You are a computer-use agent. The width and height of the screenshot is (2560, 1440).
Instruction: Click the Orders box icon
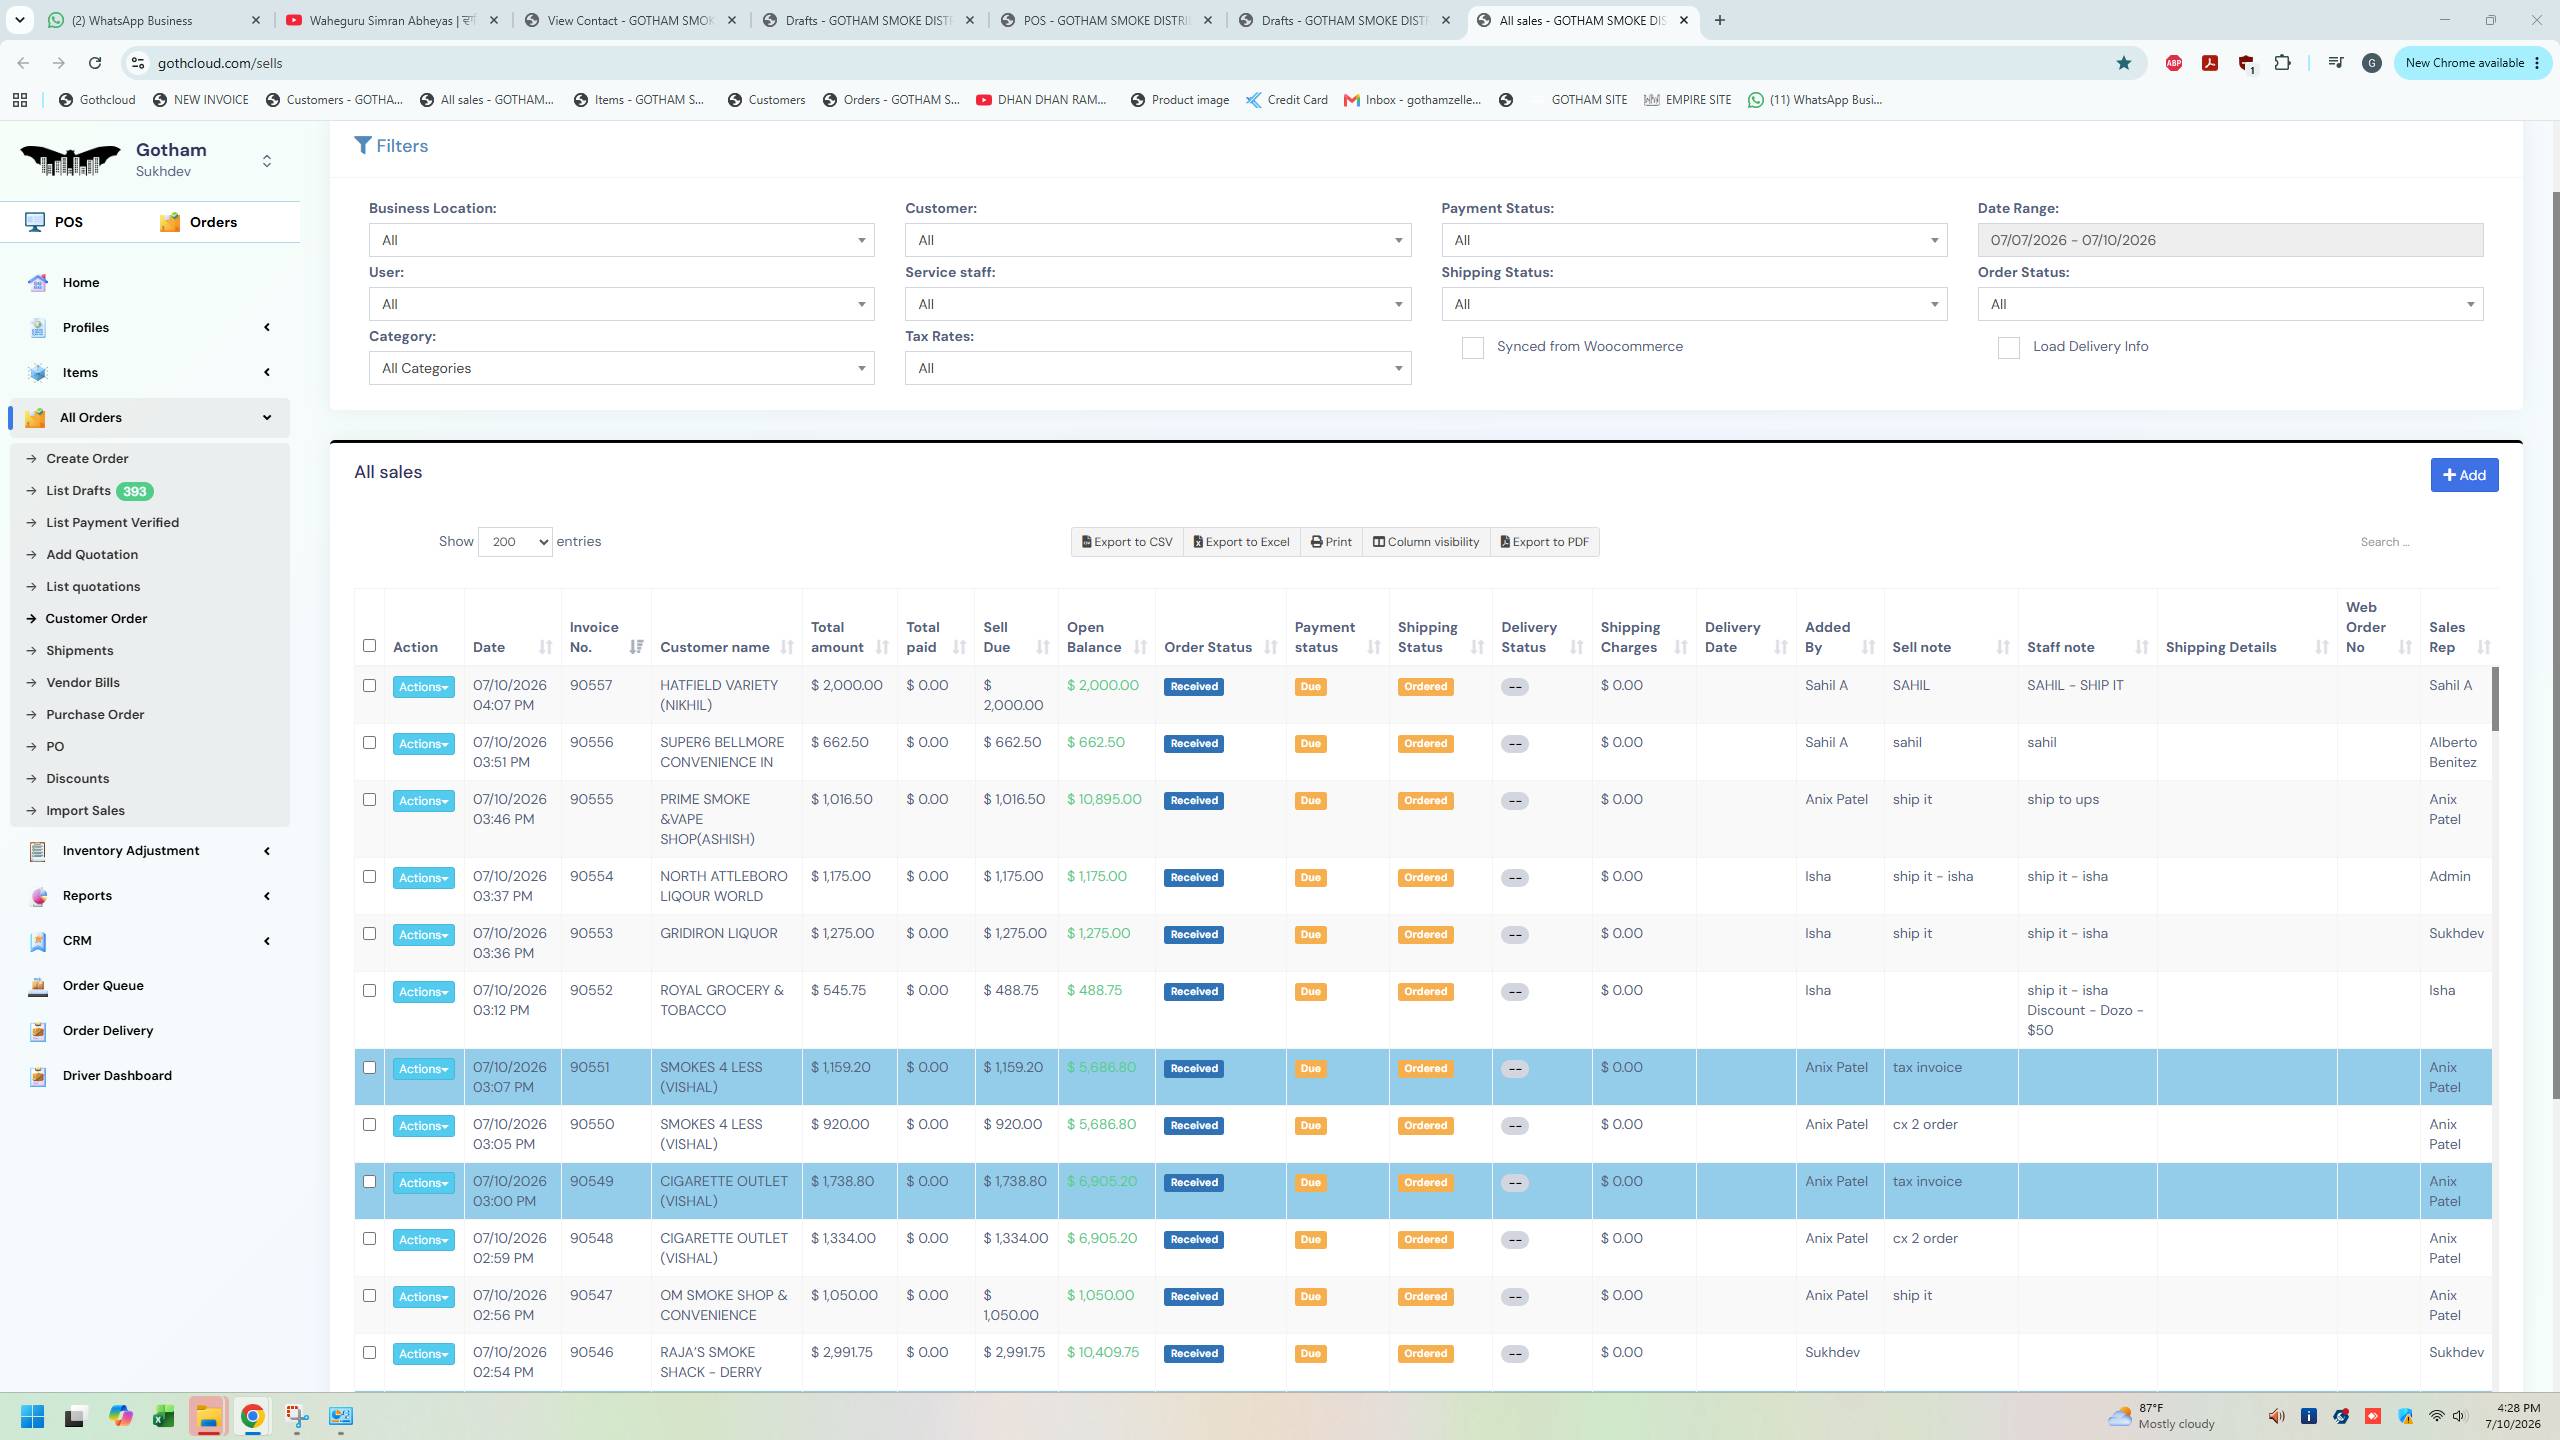coord(170,222)
